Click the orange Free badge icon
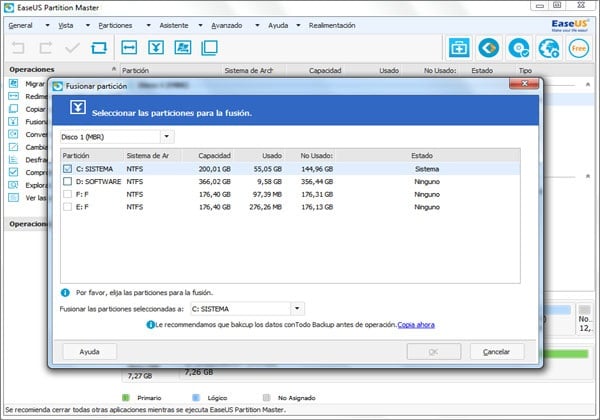The width and height of the screenshot is (600, 420). (x=578, y=48)
